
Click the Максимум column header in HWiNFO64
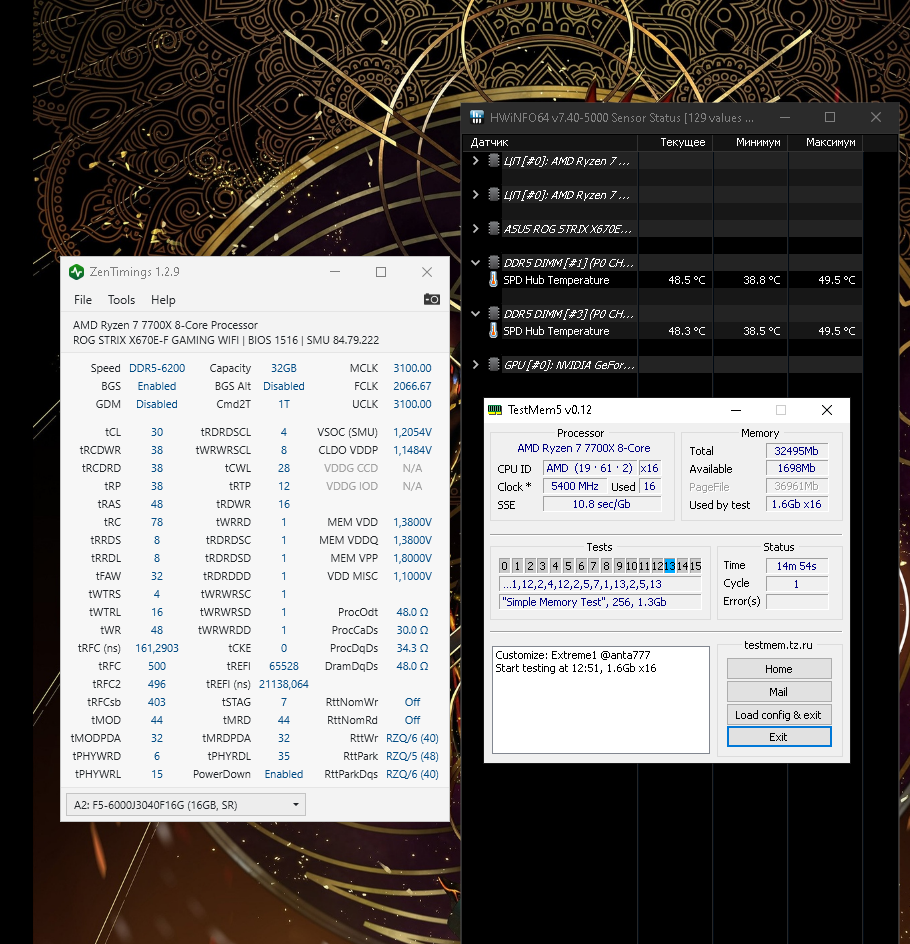pyautogui.click(x=826, y=142)
